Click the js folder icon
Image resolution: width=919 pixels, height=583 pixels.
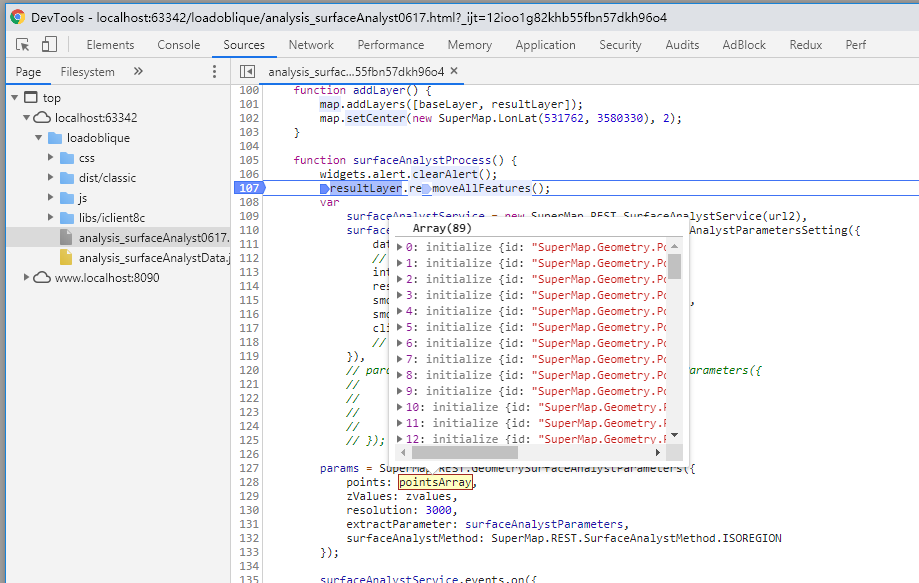click(67, 197)
